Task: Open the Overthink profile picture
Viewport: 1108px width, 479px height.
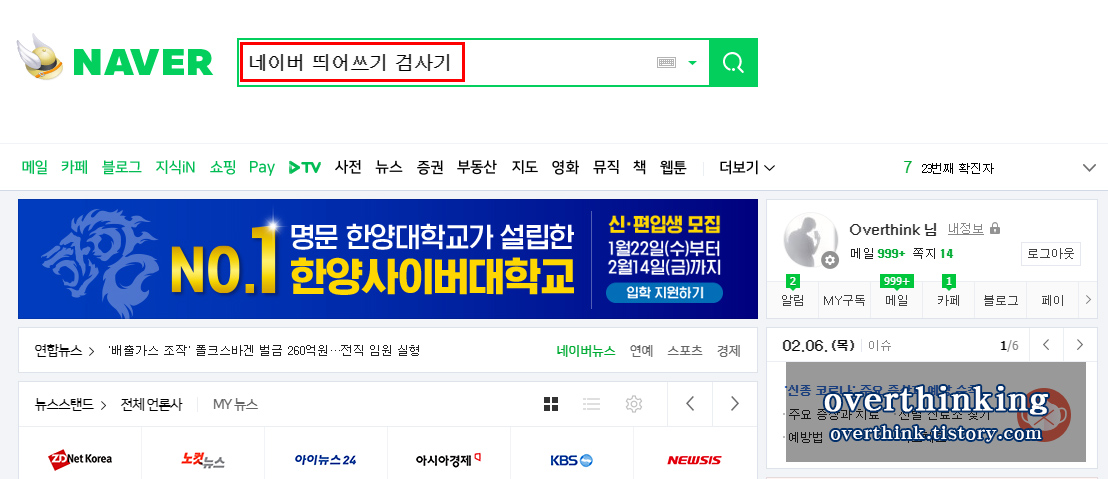Action: click(811, 240)
